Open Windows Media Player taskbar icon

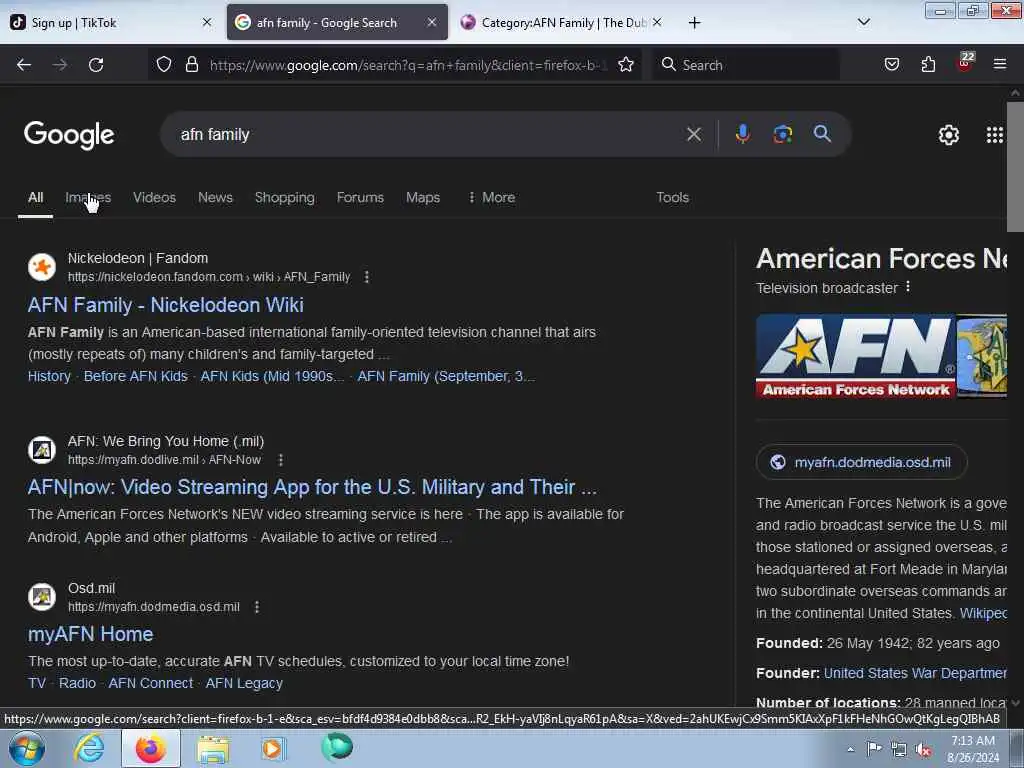pyautogui.click(x=273, y=748)
